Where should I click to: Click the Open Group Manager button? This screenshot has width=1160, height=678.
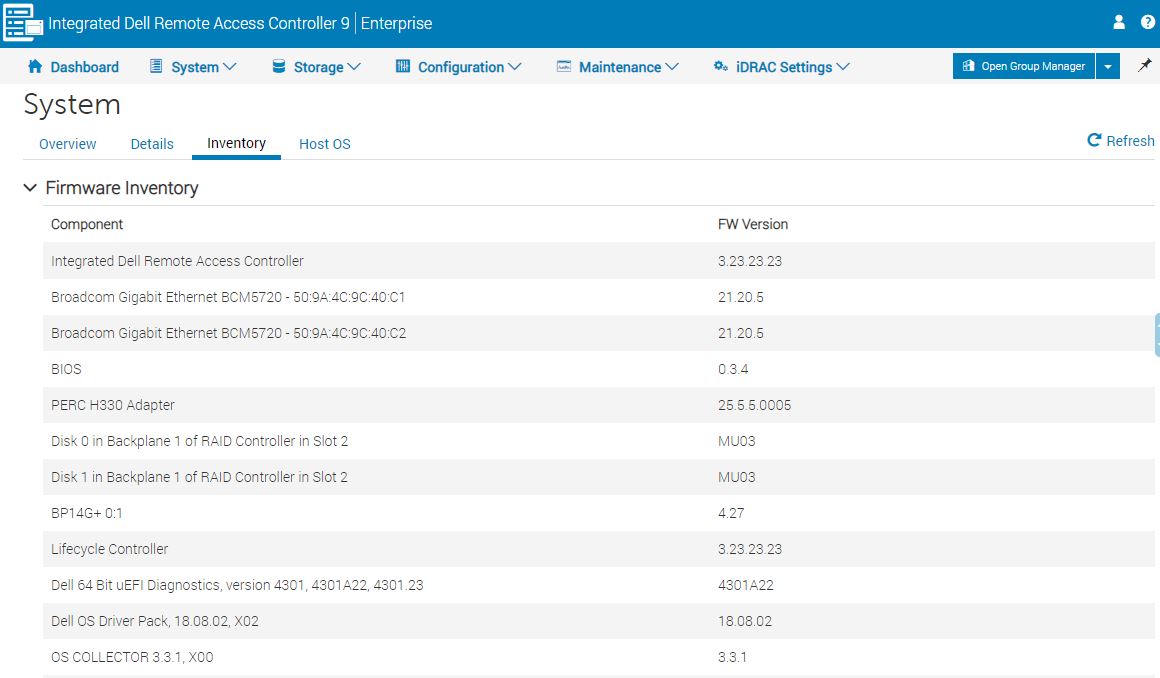(1024, 66)
